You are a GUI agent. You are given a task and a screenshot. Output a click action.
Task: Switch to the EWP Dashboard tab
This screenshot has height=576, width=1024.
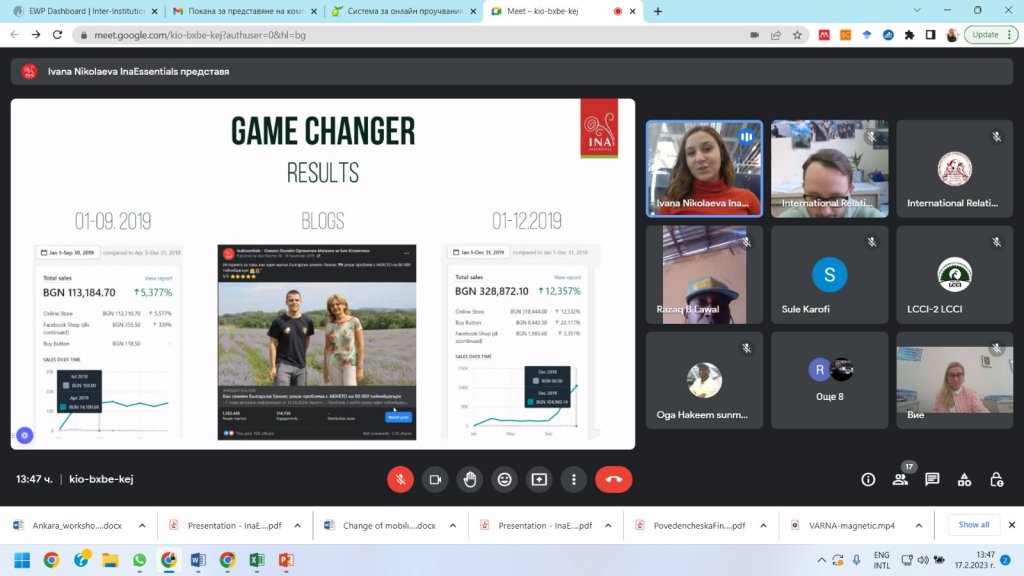click(86, 11)
